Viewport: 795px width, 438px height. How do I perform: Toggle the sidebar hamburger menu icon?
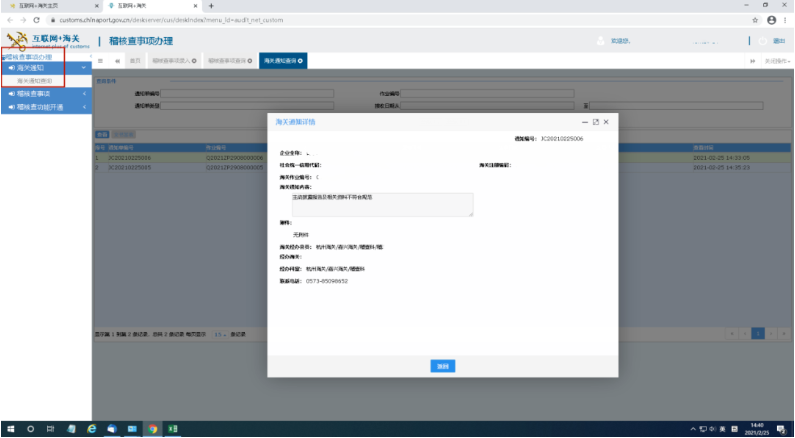coord(100,61)
